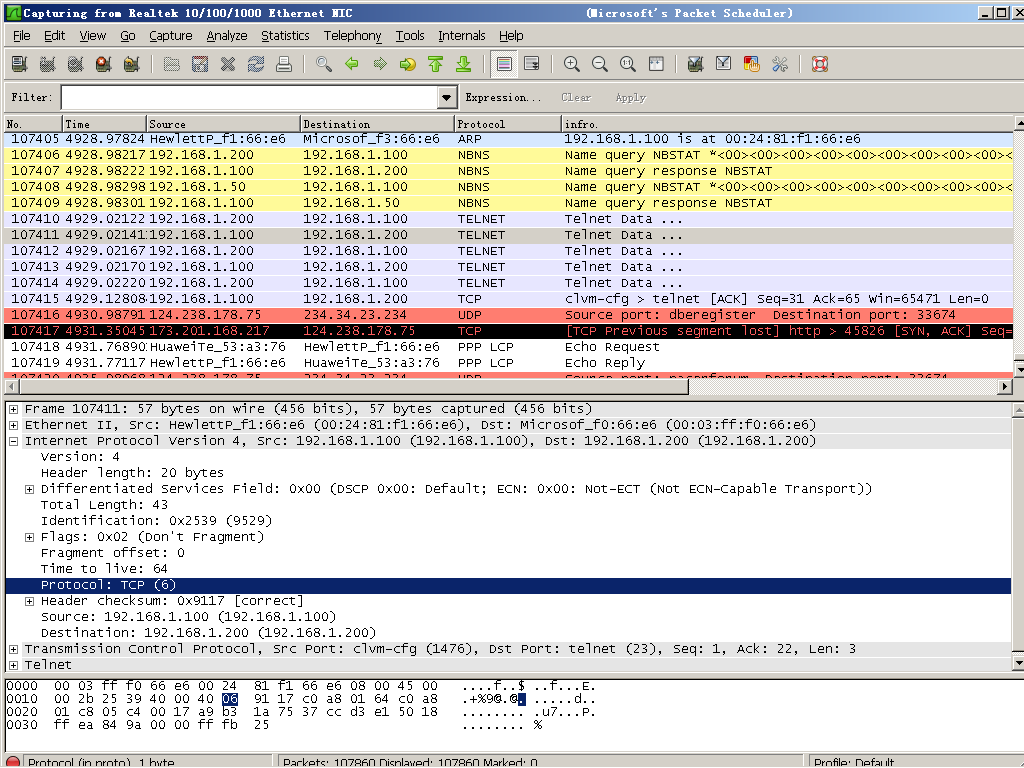Jump to the first packet
The image size is (1024, 768).
pos(435,64)
